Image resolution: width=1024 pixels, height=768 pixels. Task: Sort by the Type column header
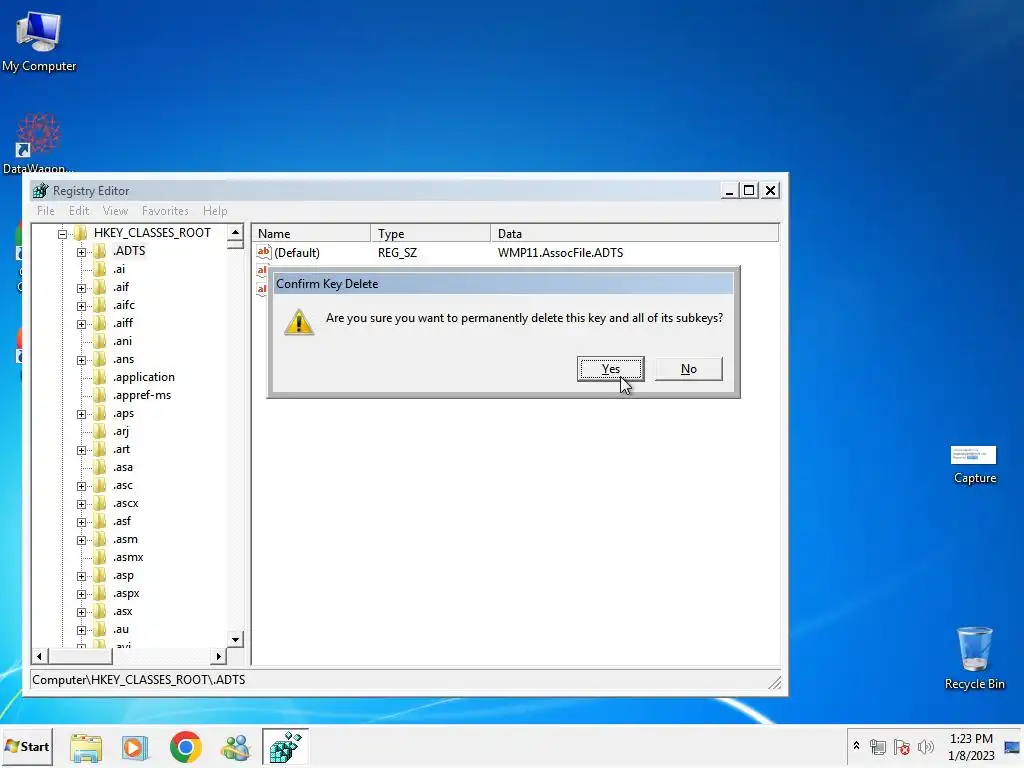(x=430, y=233)
